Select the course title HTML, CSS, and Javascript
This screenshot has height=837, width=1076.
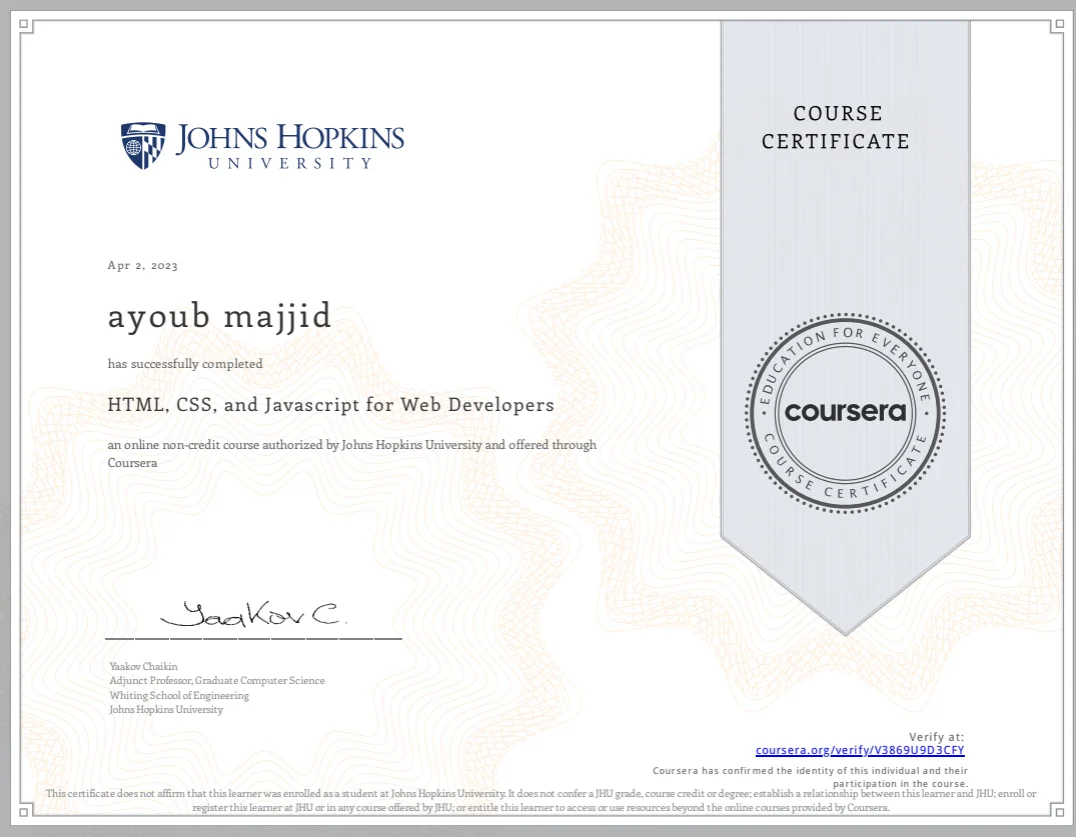click(x=330, y=405)
